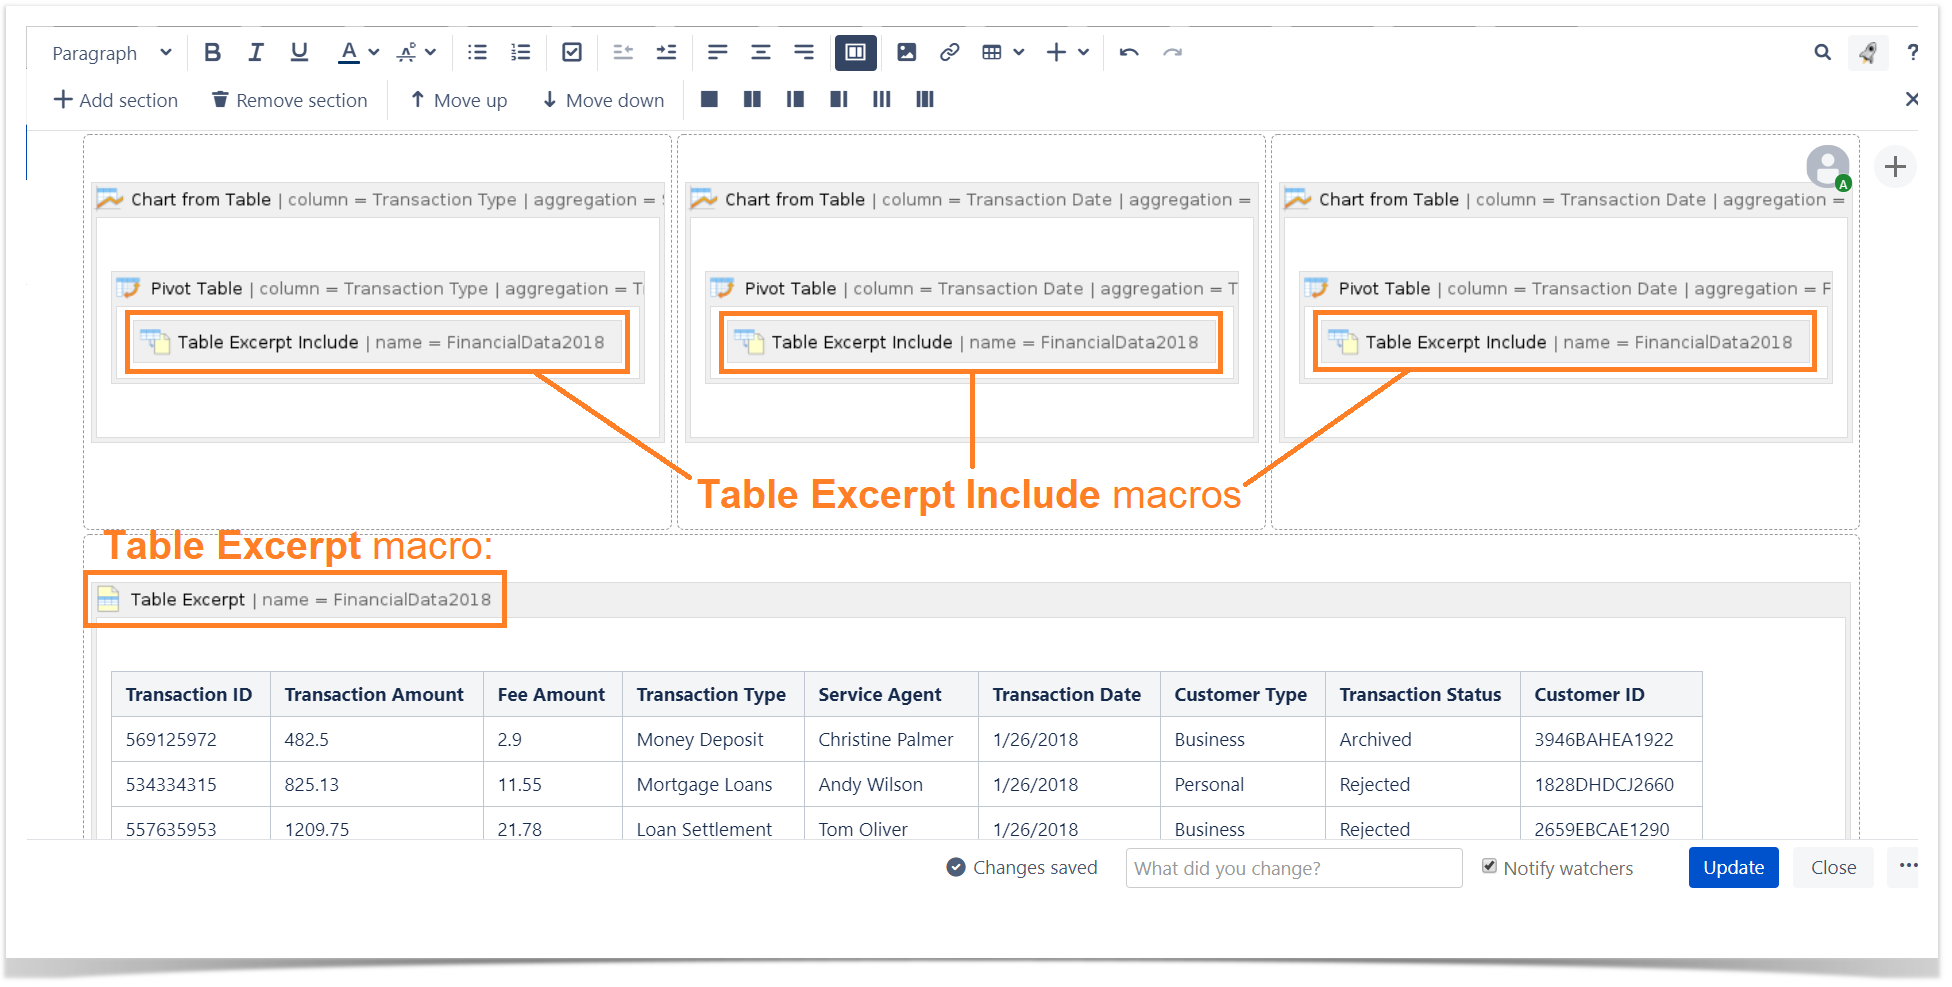Select the three equal columns layout

point(881,99)
